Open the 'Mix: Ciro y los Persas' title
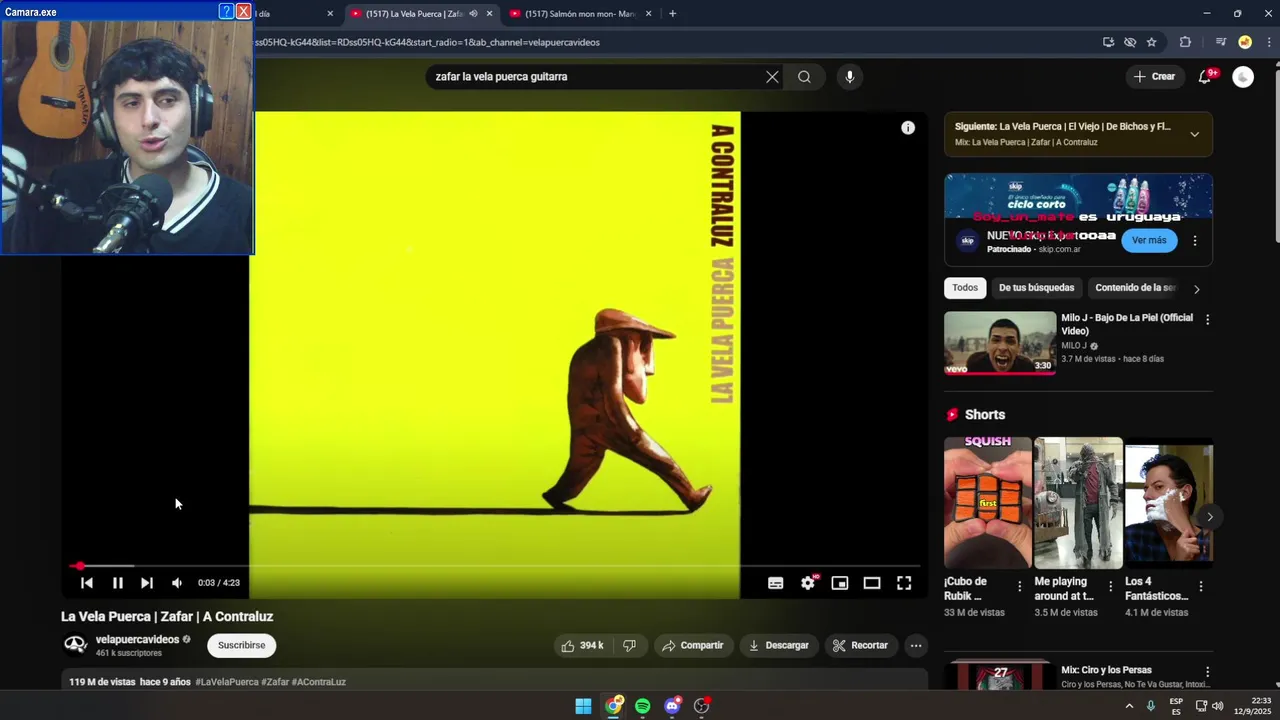Screen dimensions: 1280x720 click(1106, 670)
